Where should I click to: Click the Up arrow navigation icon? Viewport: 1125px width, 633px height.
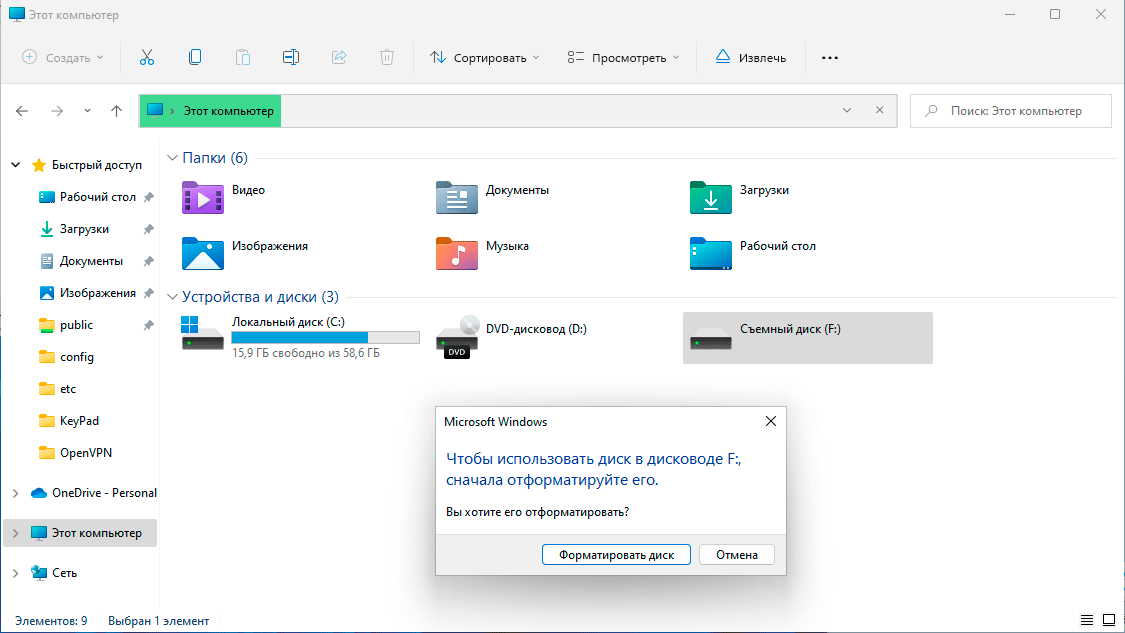click(117, 111)
